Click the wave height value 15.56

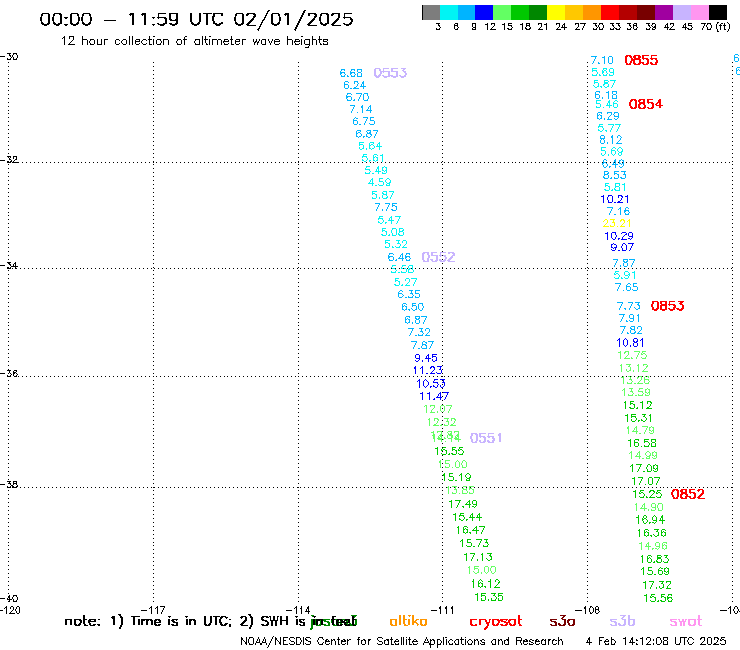(x=658, y=598)
